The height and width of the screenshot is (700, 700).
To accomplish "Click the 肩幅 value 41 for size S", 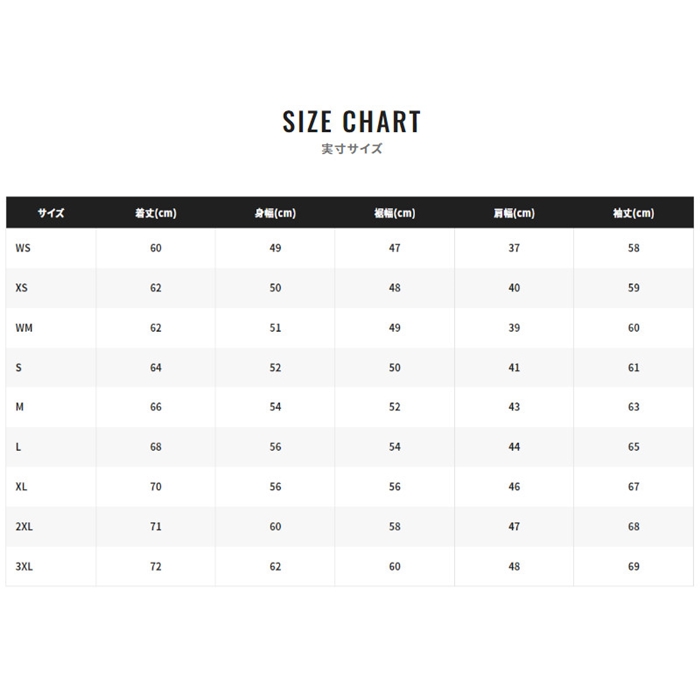I will click(x=514, y=368).
